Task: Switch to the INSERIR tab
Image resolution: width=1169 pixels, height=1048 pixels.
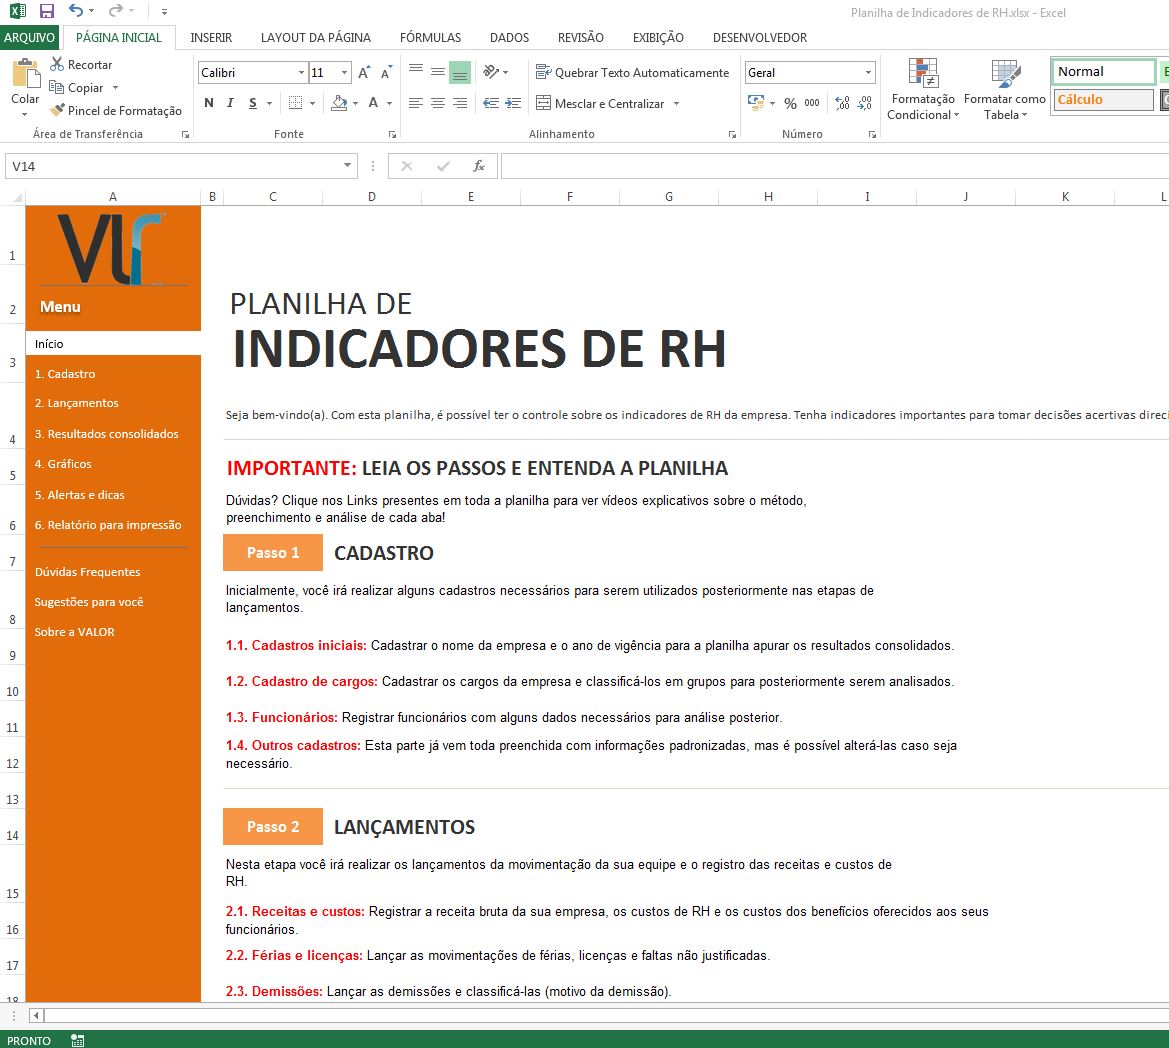Action: 211,37
